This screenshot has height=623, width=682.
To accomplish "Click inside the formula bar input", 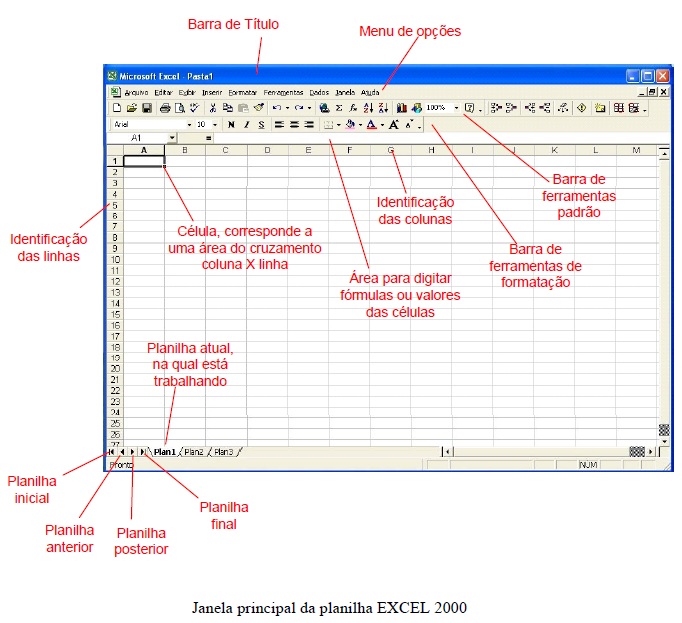I will [441, 138].
